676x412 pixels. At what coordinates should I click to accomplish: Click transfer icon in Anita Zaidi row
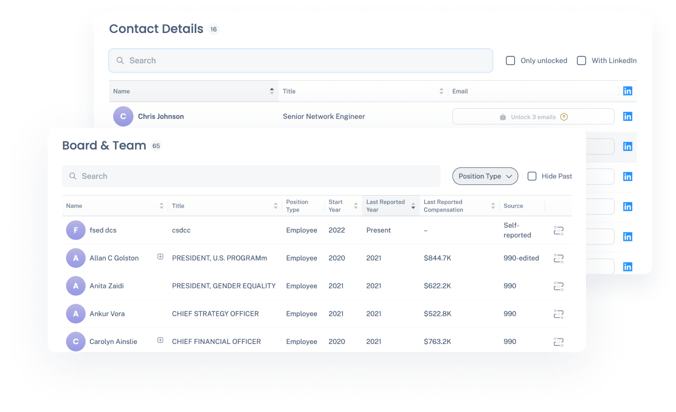559,286
